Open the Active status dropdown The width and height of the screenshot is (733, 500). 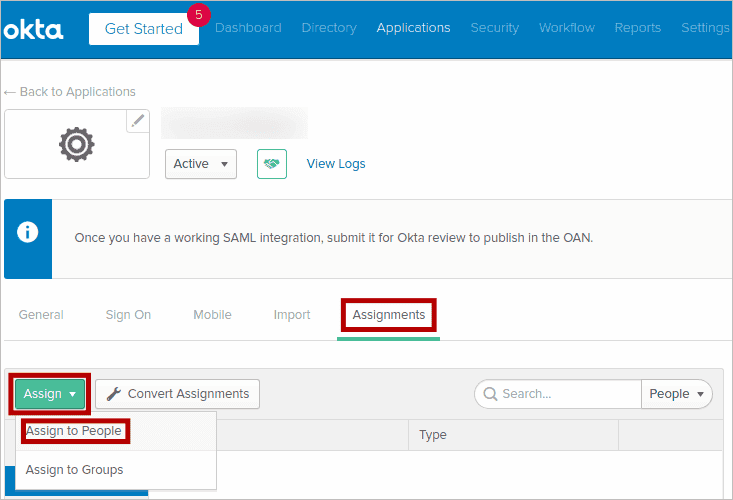[200, 164]
